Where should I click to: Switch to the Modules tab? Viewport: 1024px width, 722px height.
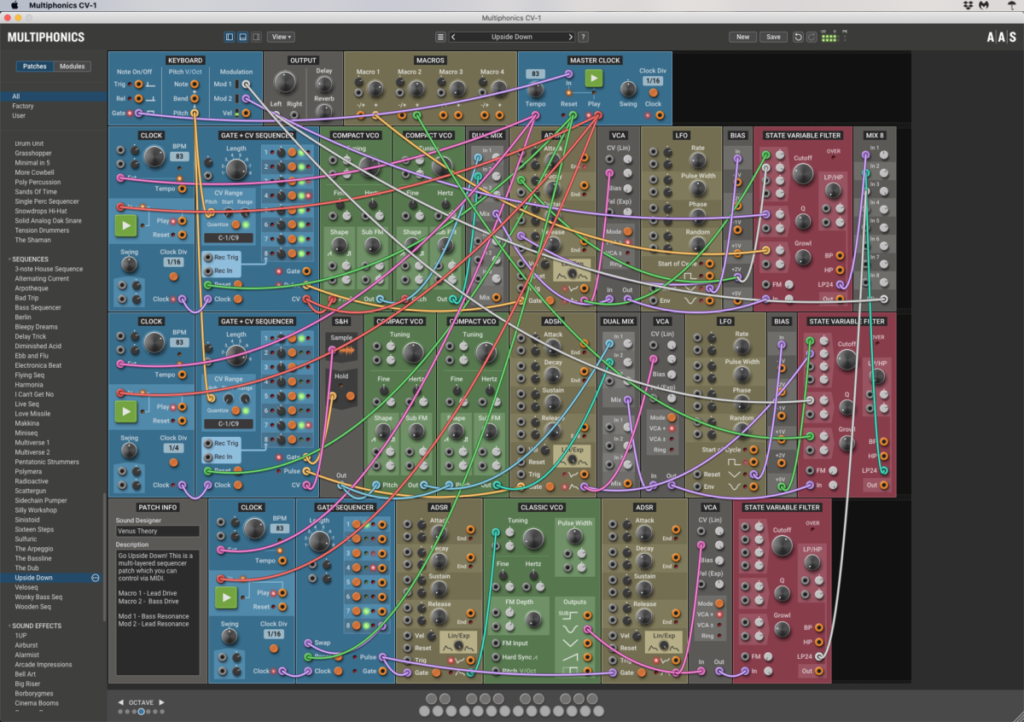[x=72, y=67]
